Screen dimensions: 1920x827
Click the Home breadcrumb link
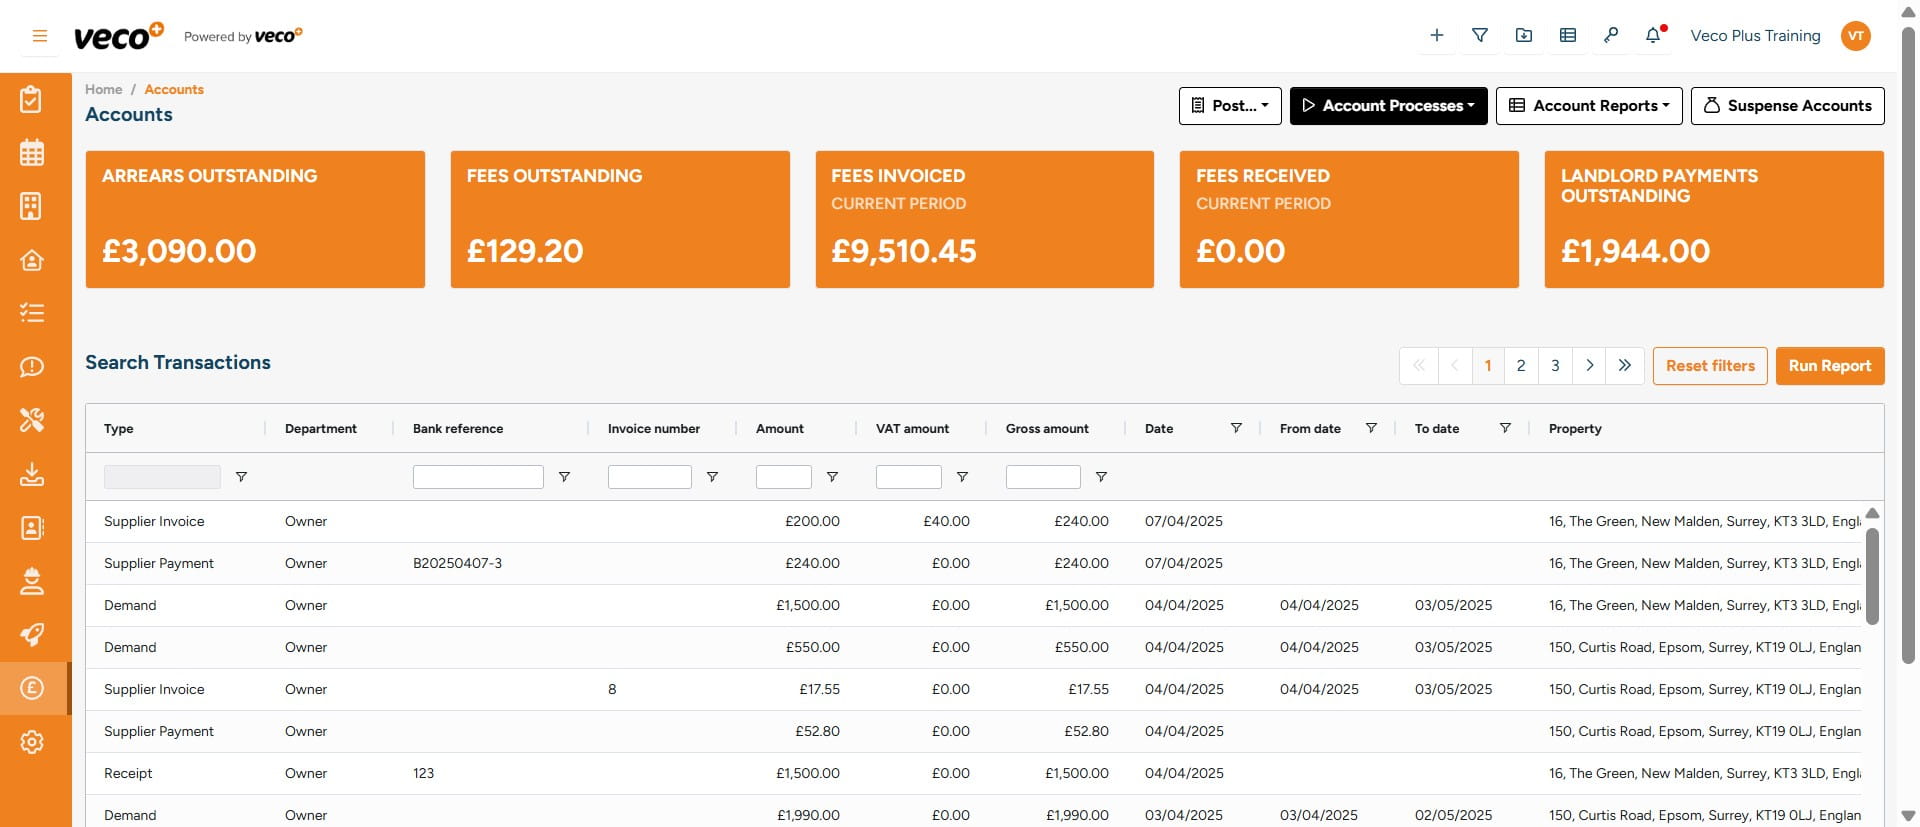click(103, 89)
